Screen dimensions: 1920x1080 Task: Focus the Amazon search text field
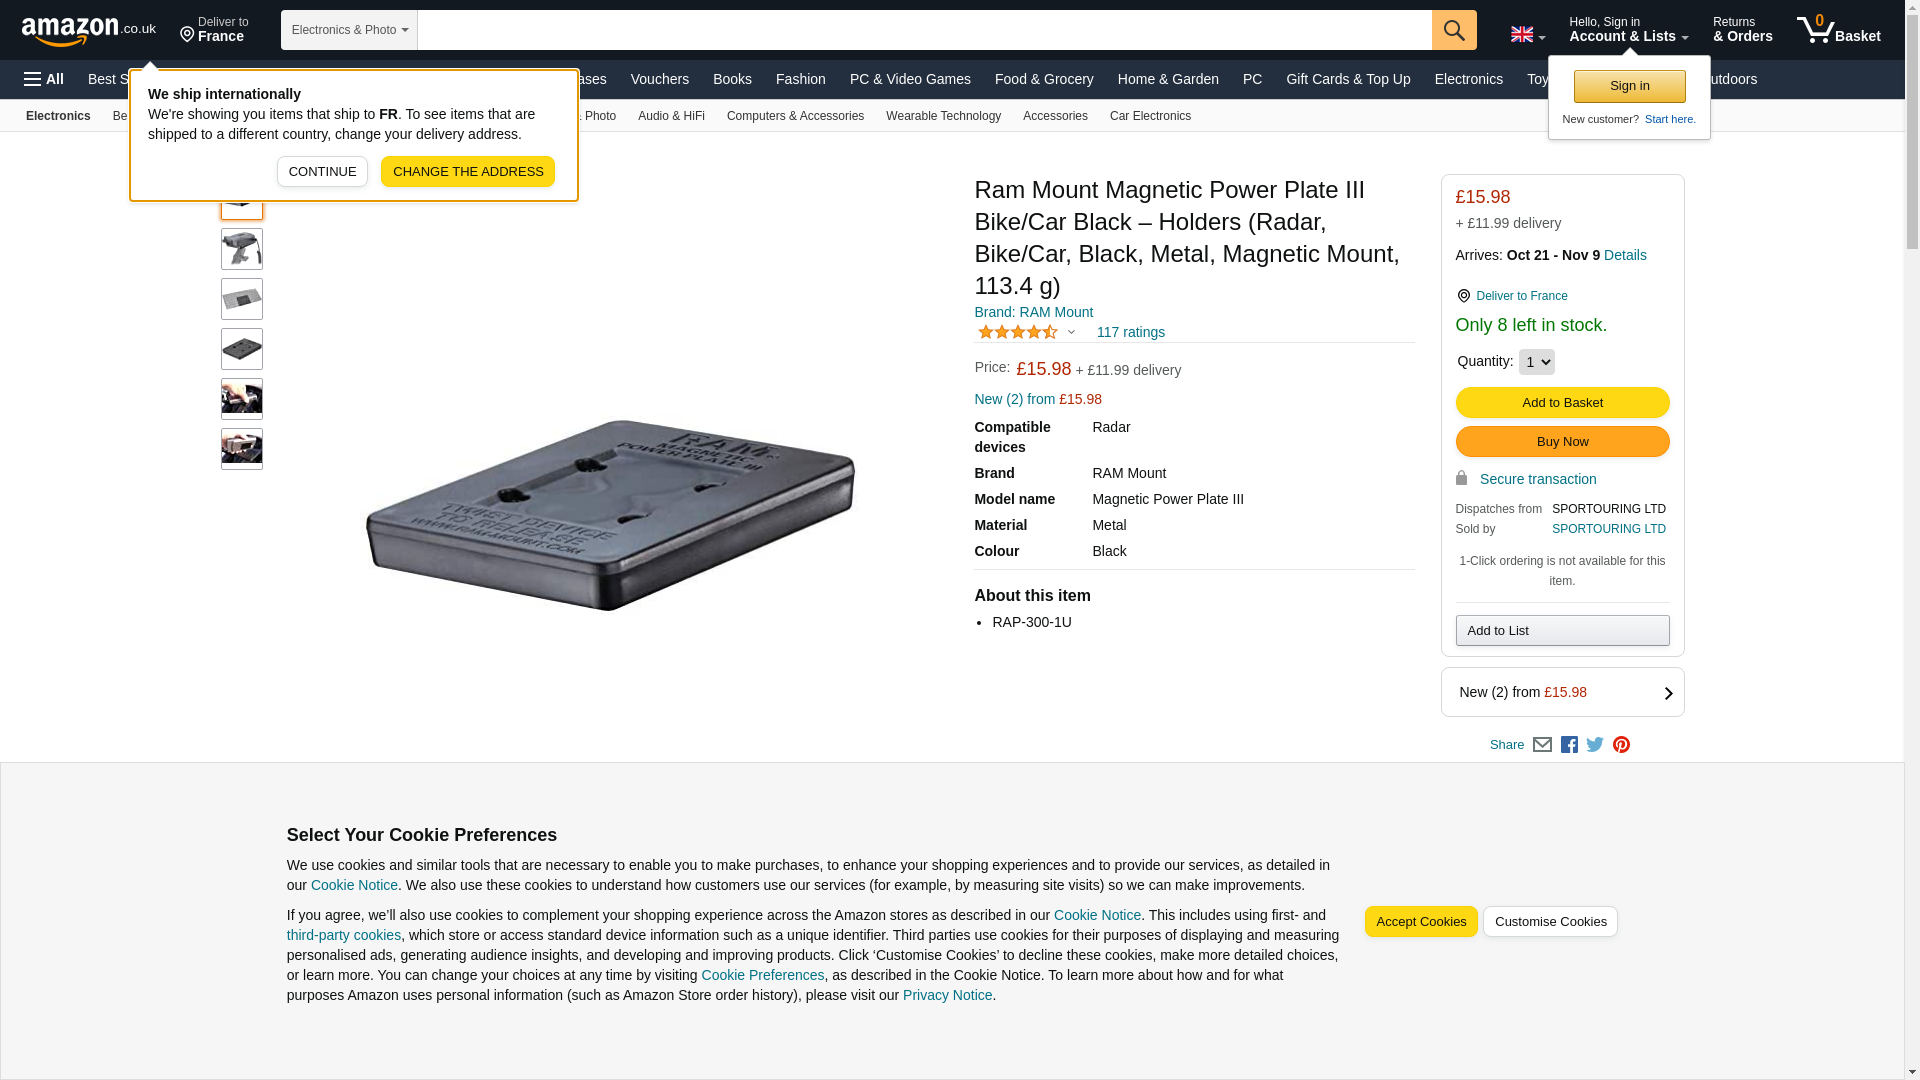coord(924,30)
